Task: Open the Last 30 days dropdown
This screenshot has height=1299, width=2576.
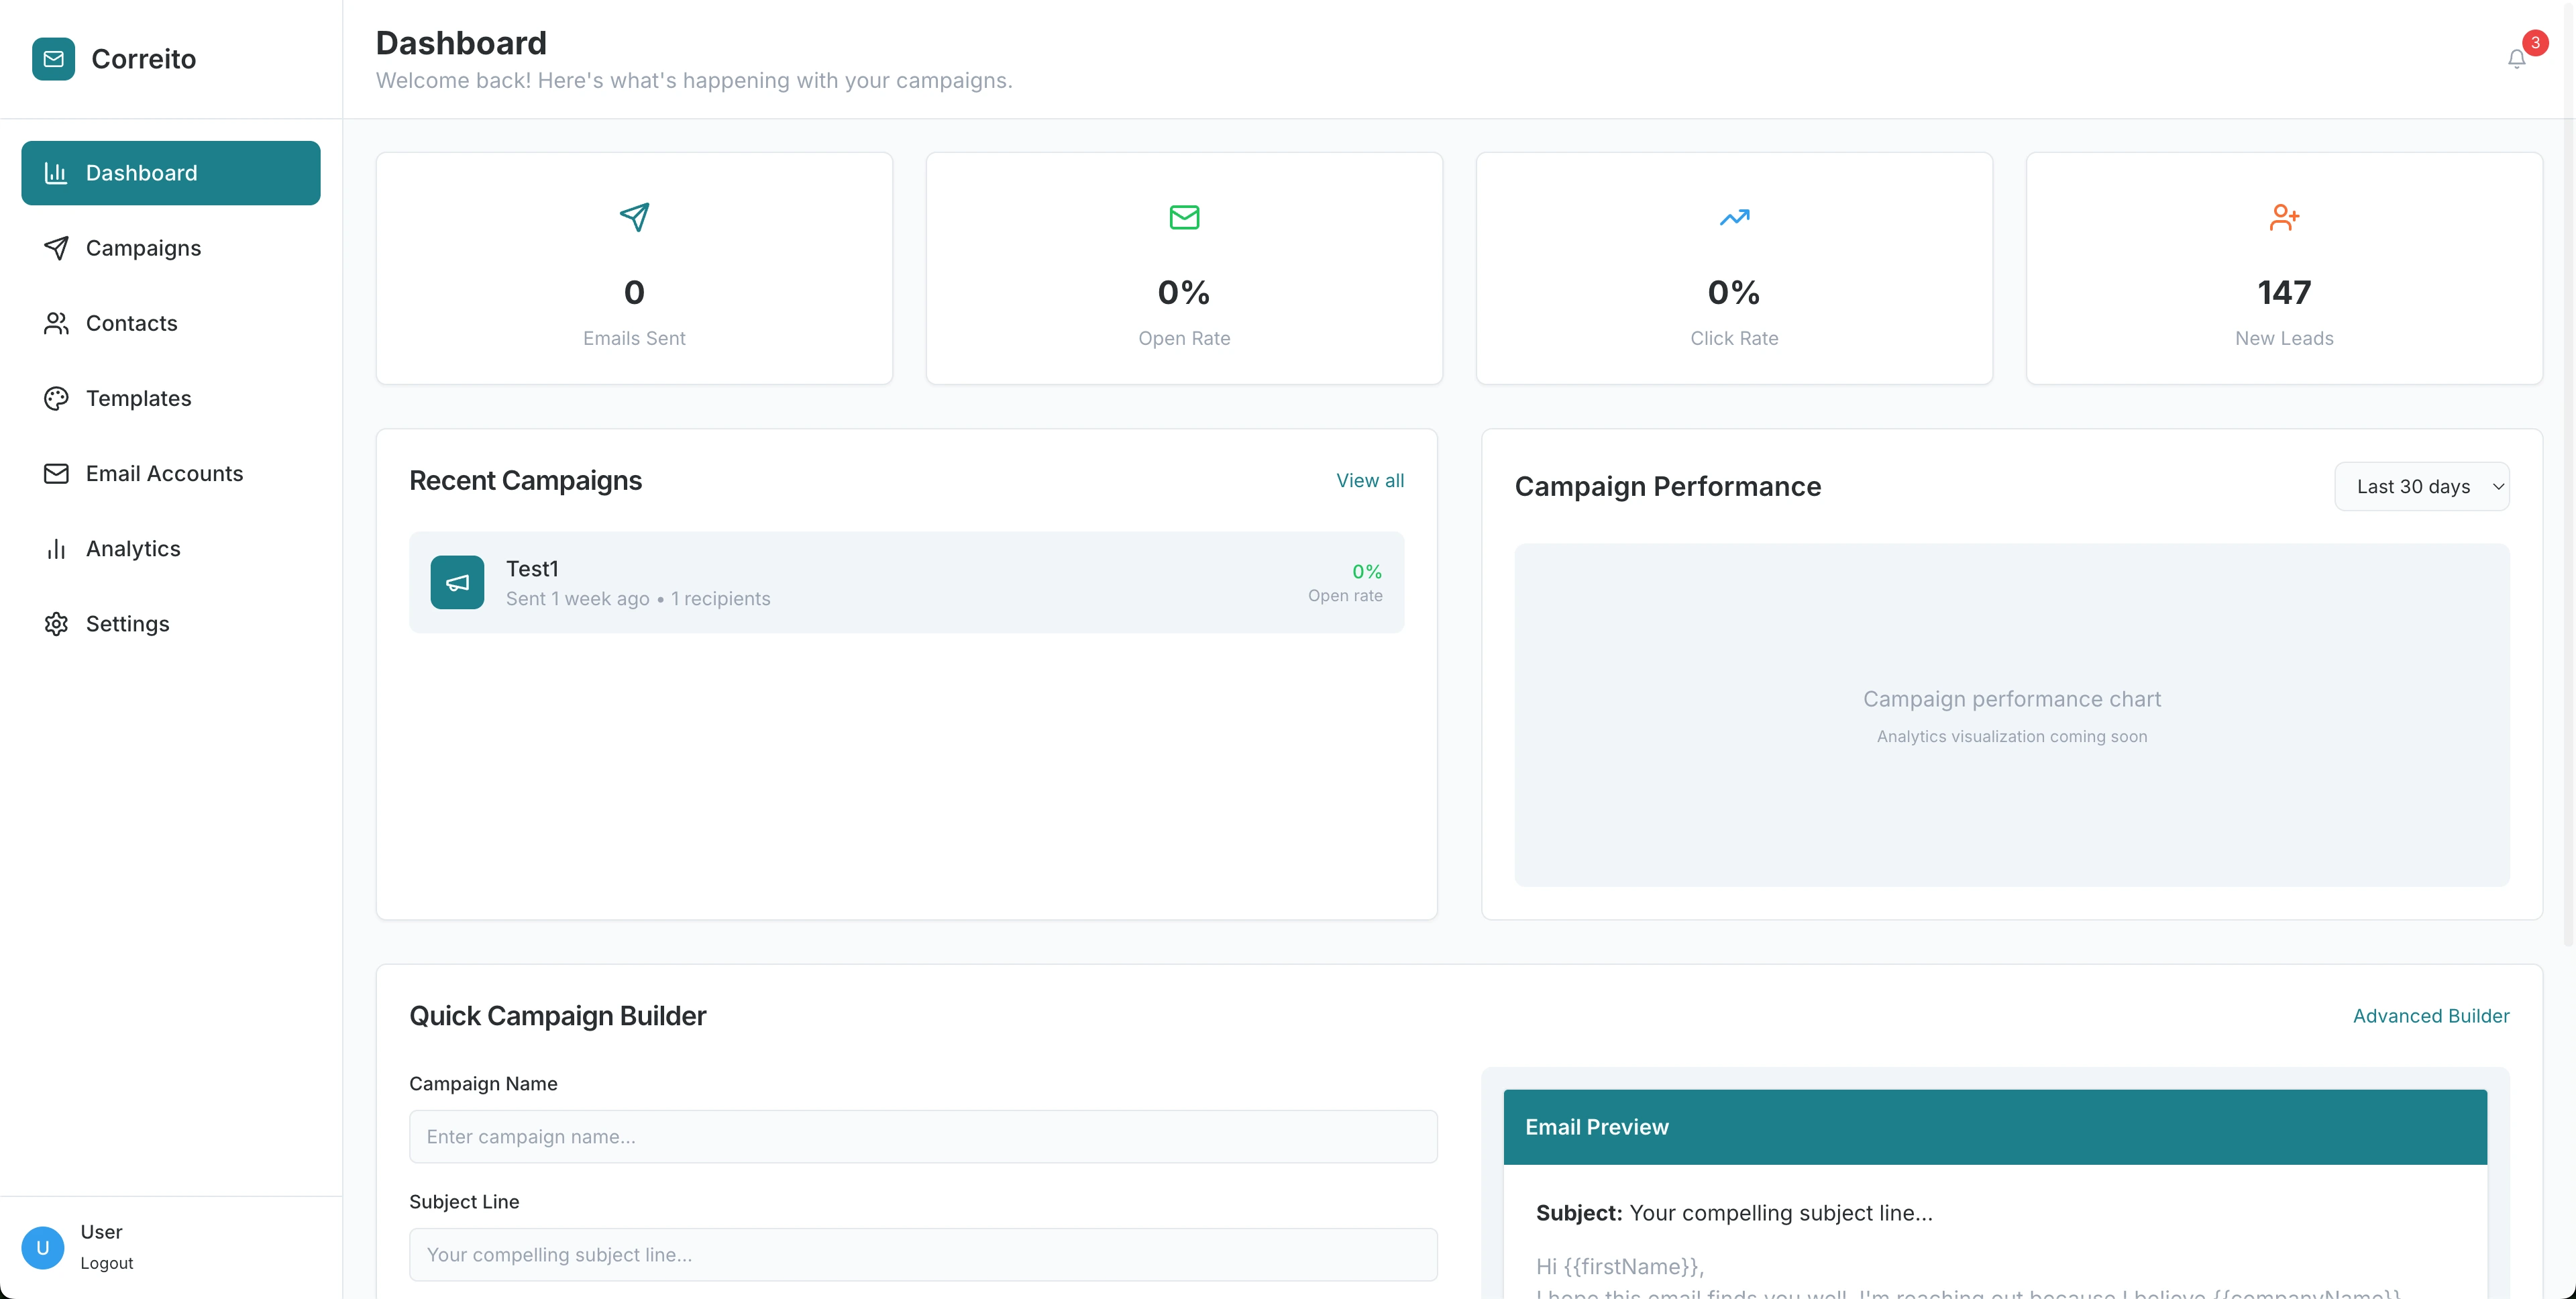Action: pos(2421,487)
